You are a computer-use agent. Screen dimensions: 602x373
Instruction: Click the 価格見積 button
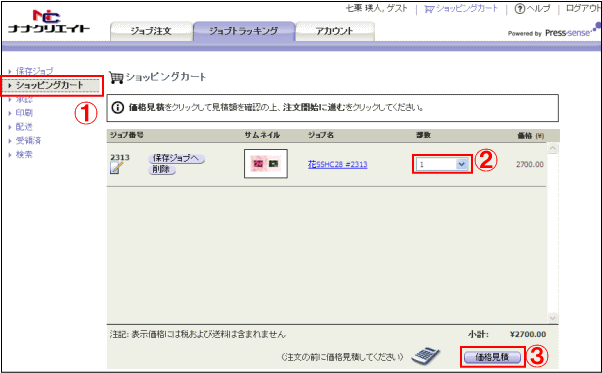[x=492, y=357]
